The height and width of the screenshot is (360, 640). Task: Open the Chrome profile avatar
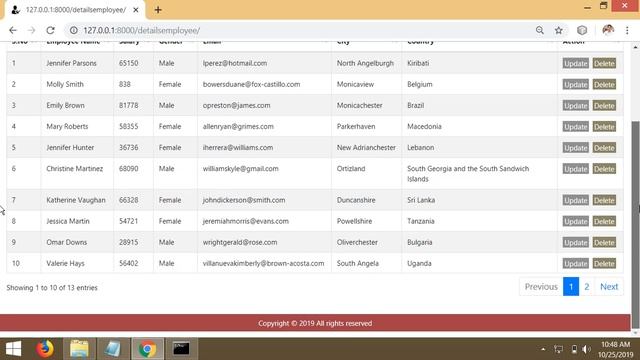click(x=608, y=30)
